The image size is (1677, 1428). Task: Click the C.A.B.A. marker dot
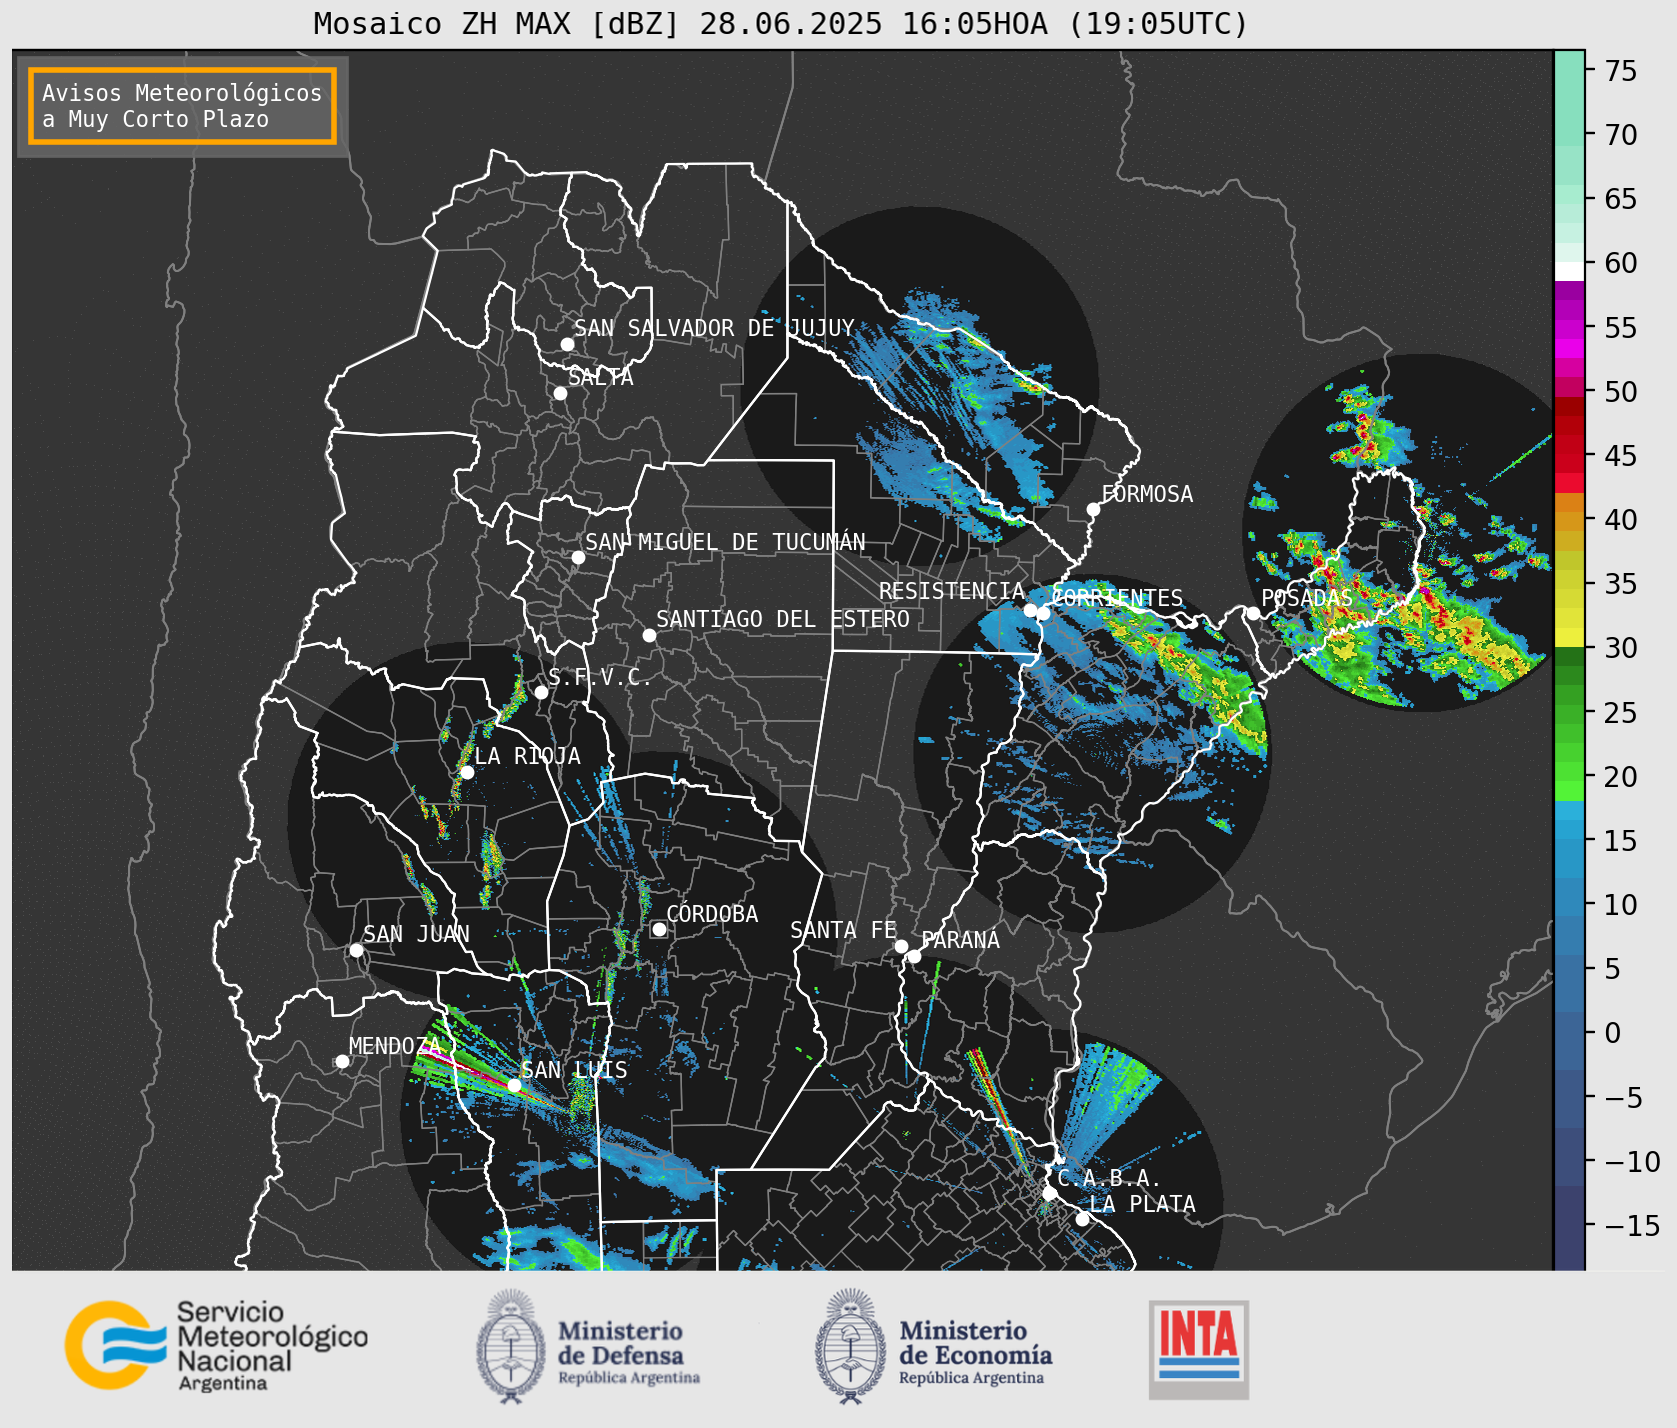coord(1049,1193)
